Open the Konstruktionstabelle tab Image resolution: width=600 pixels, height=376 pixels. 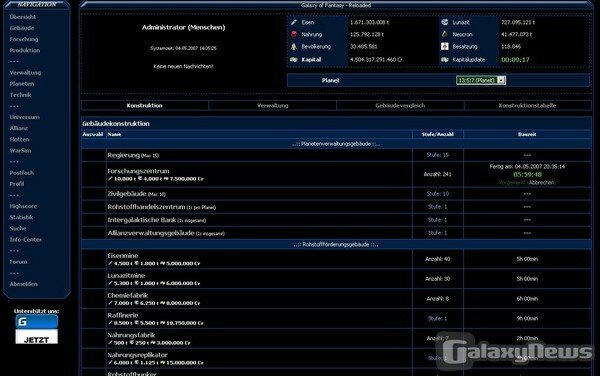click(x=527, y=105)
